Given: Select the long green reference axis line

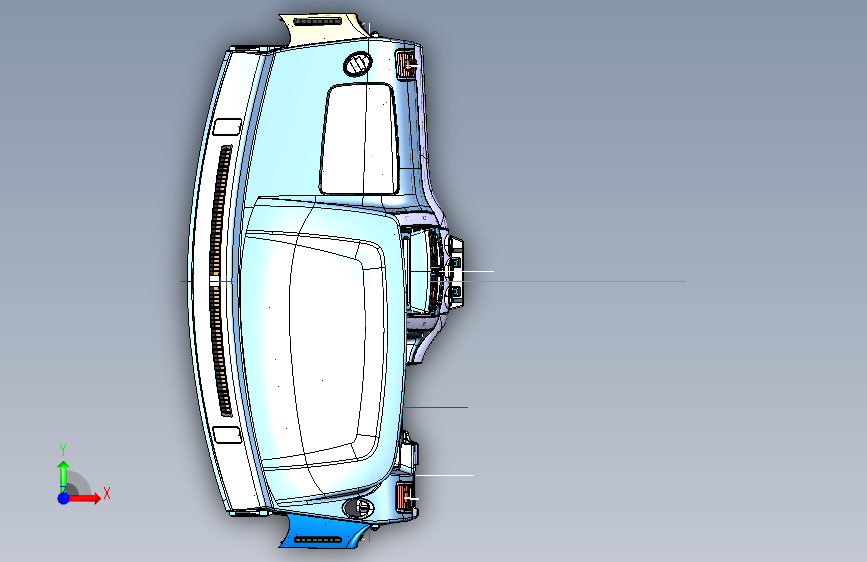Looking at the screenshot, I should pos(557,282).
